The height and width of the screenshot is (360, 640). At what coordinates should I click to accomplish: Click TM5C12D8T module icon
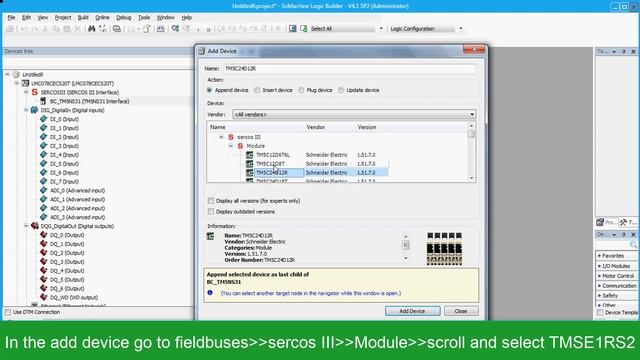(249, 164)
